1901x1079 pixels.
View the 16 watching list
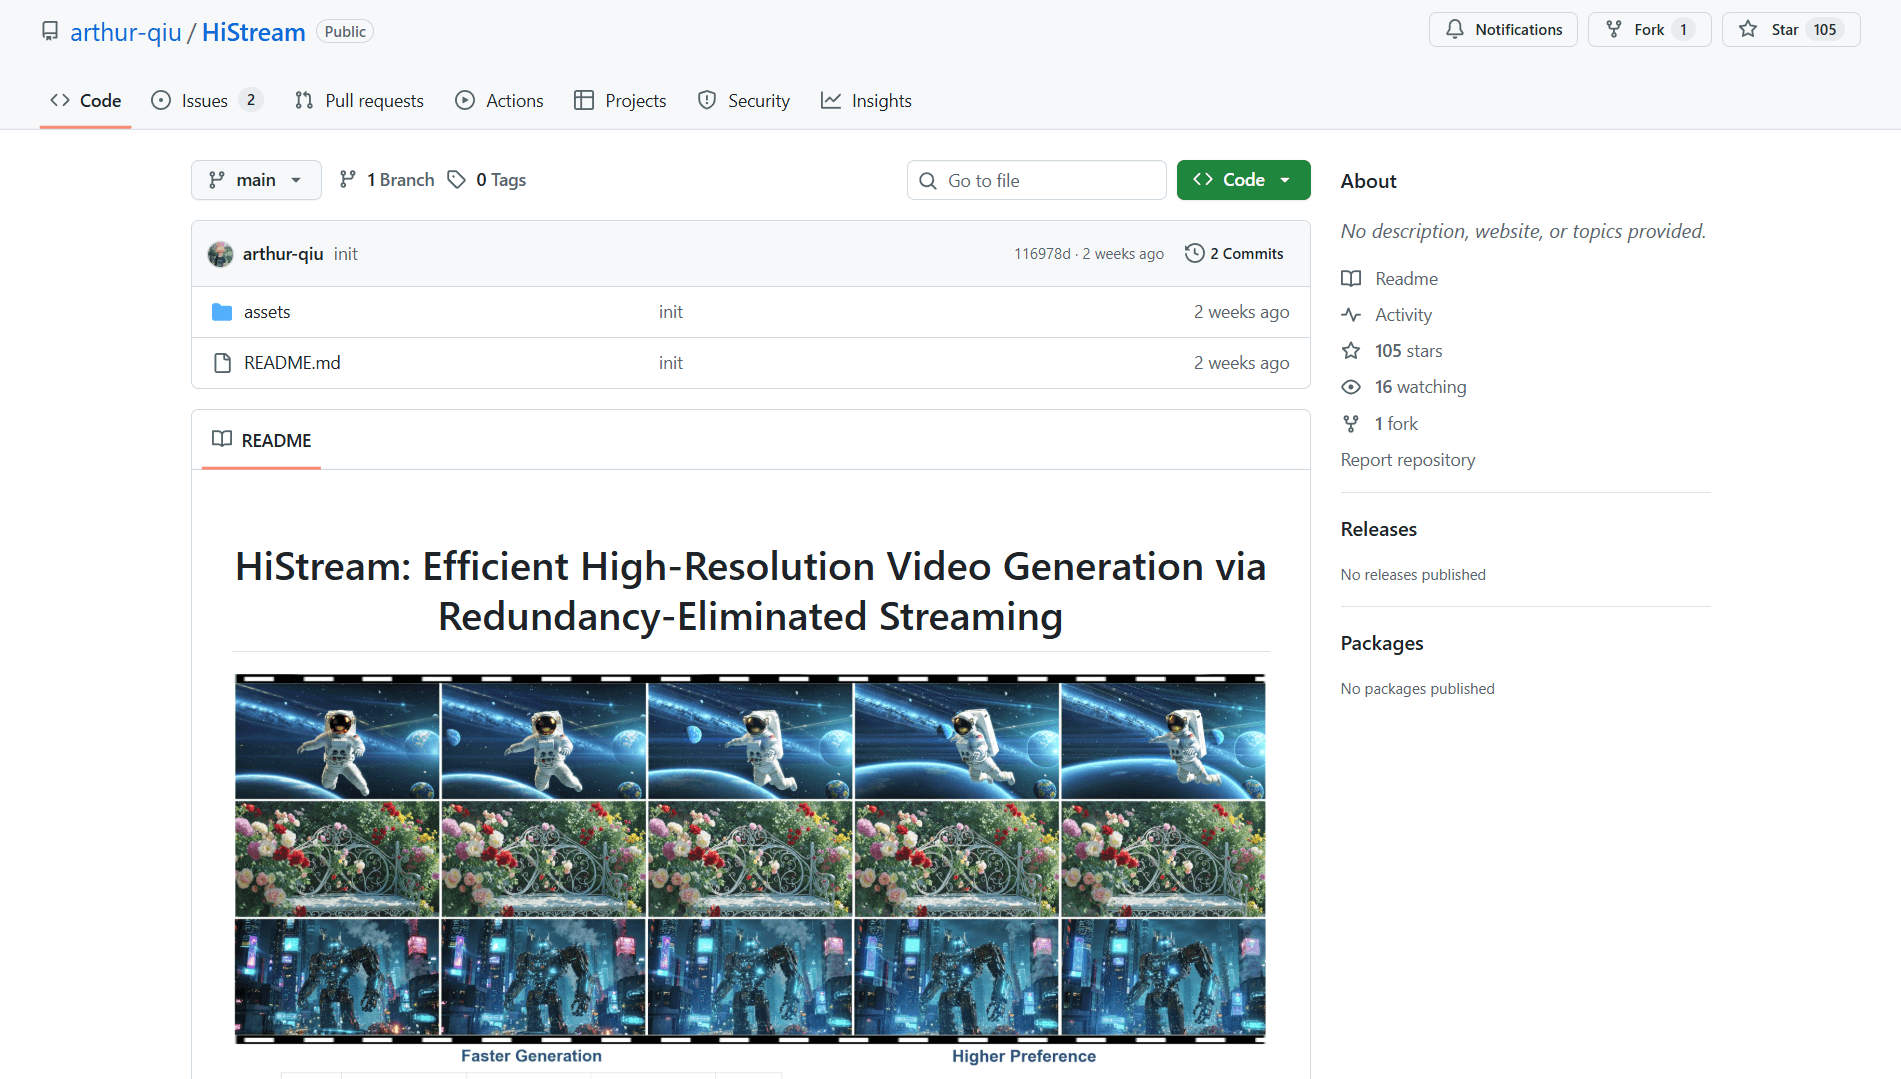click(1419, 387)
